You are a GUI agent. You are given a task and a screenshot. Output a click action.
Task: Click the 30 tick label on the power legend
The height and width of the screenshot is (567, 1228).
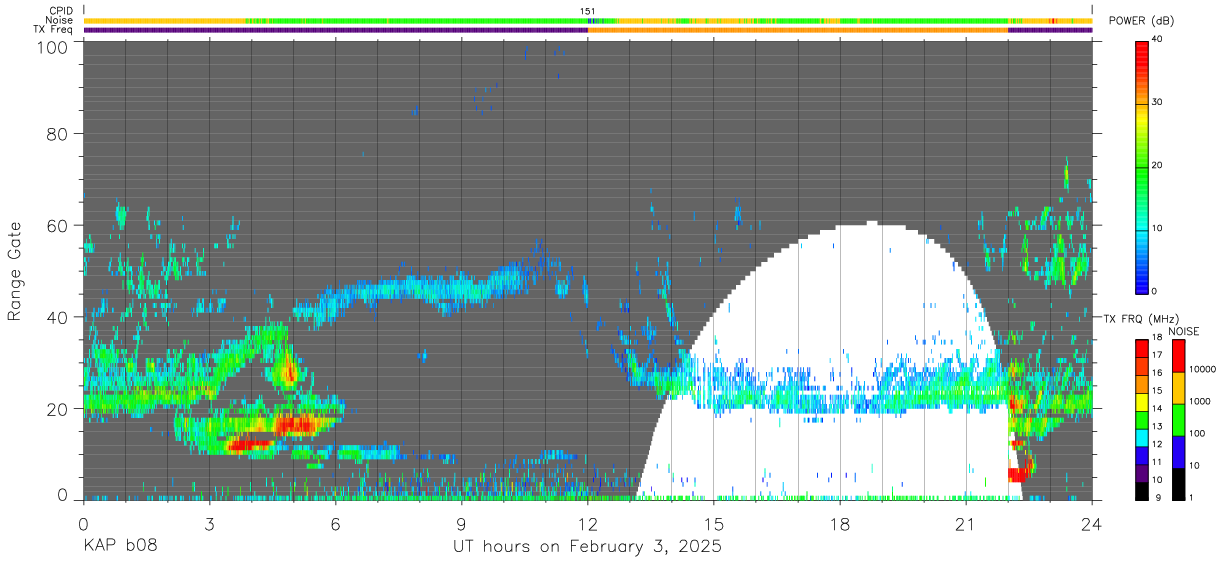pyautogui.click(x=1158, y=102)
